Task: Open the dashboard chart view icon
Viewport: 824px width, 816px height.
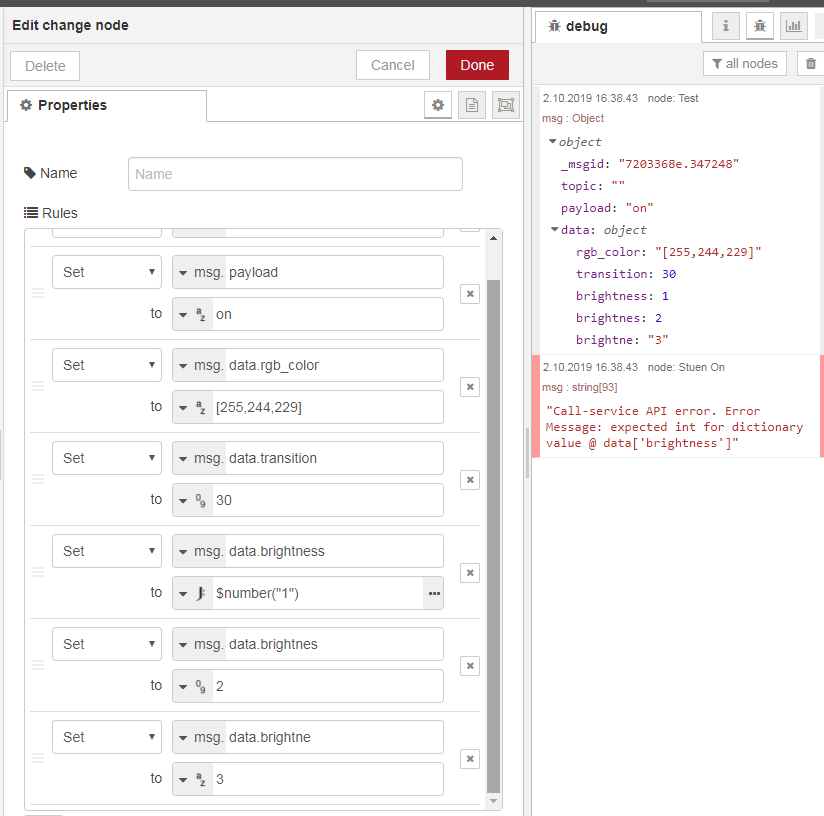Action: (x=793, y=25)
